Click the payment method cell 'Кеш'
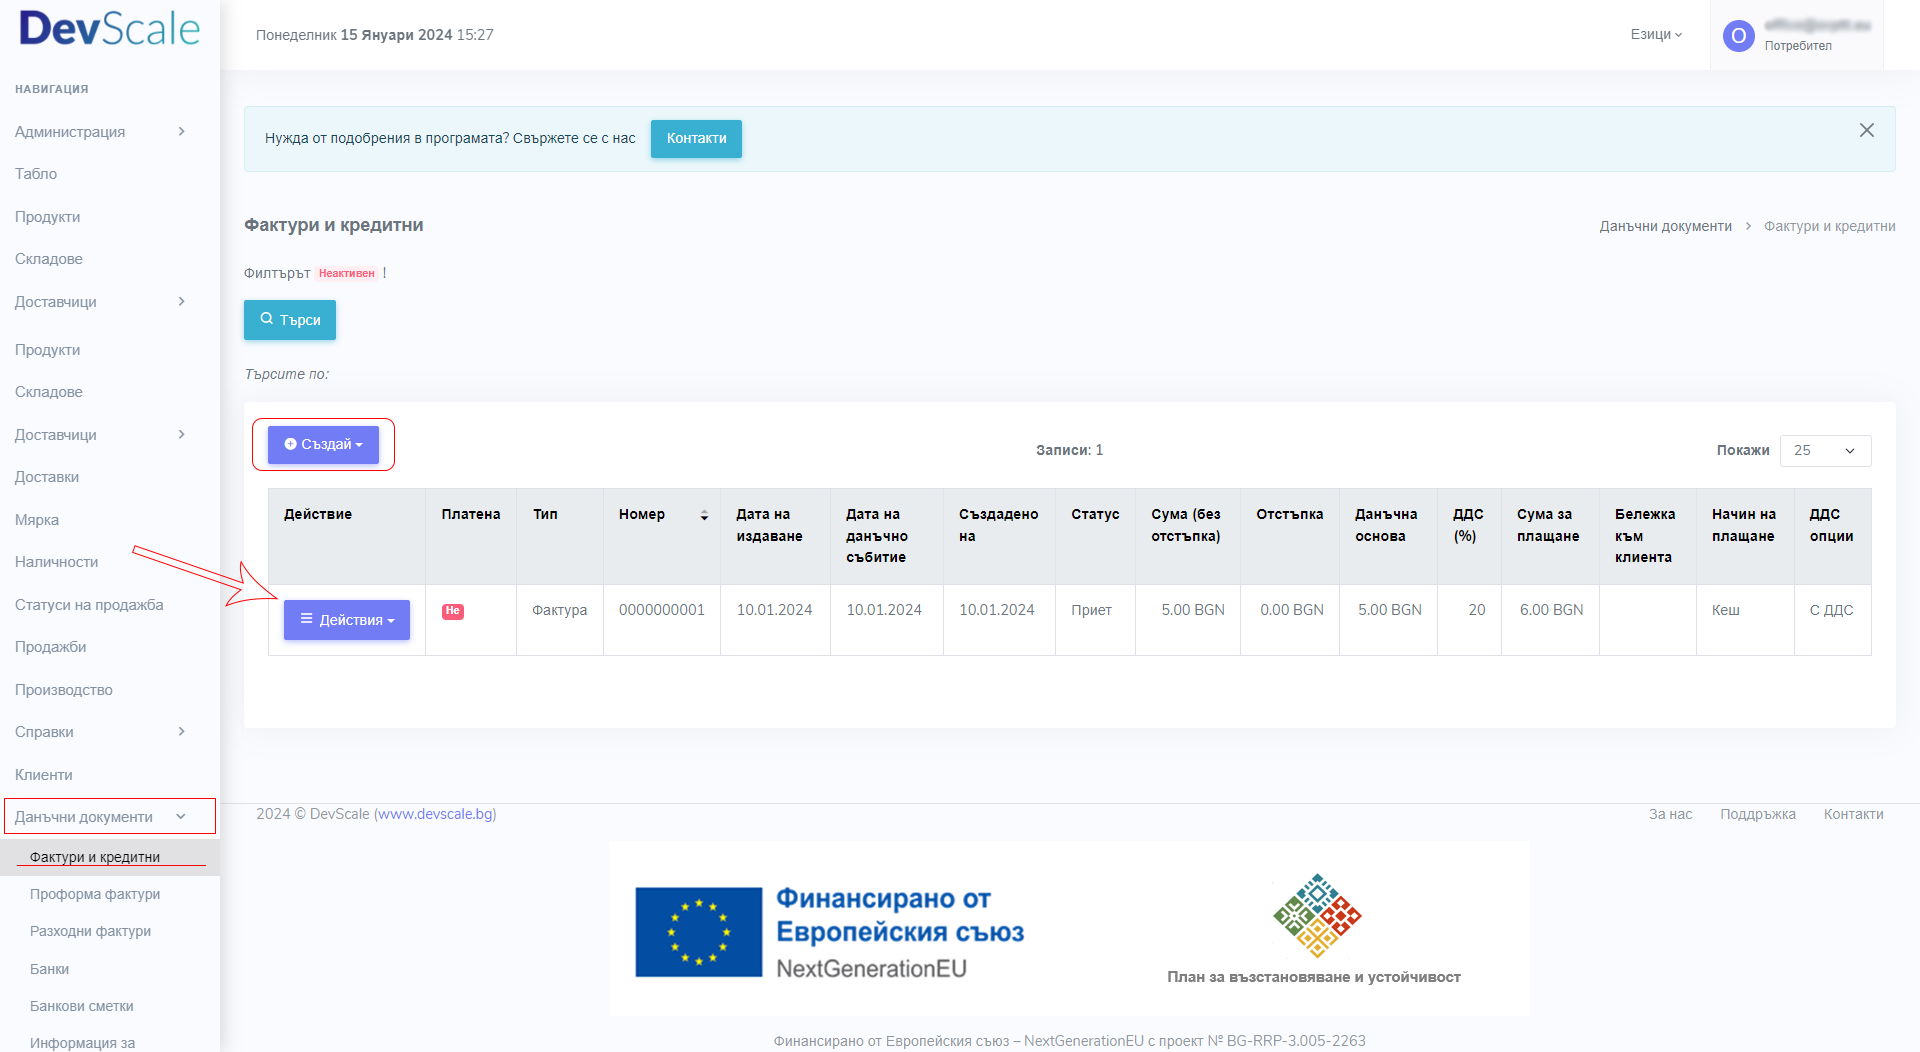 1726,610
